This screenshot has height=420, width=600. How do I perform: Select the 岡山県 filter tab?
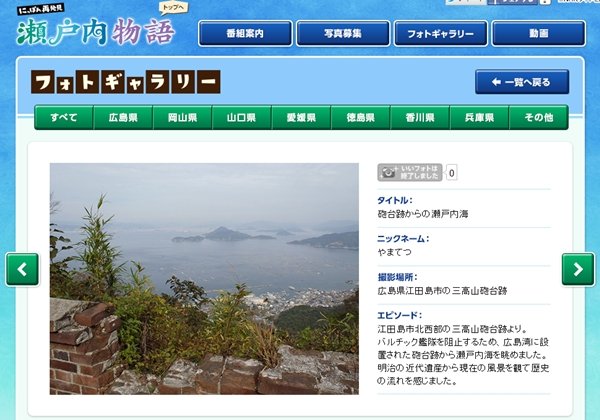tap(183, 117)
